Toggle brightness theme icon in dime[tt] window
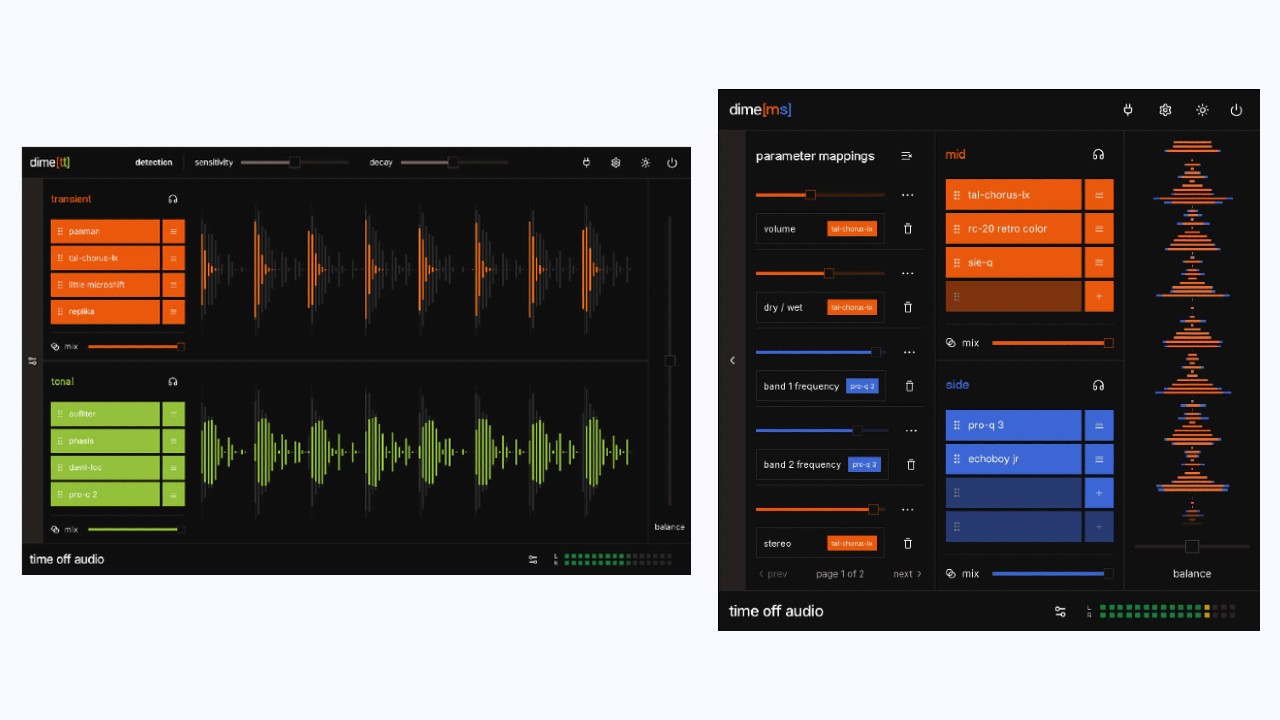This screenshot has height=720, width=1280. 645,163
